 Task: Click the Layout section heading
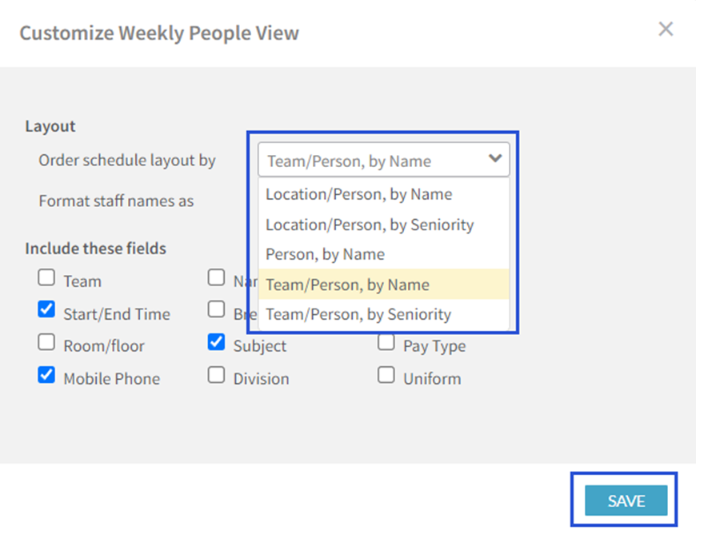click(50, 126)
